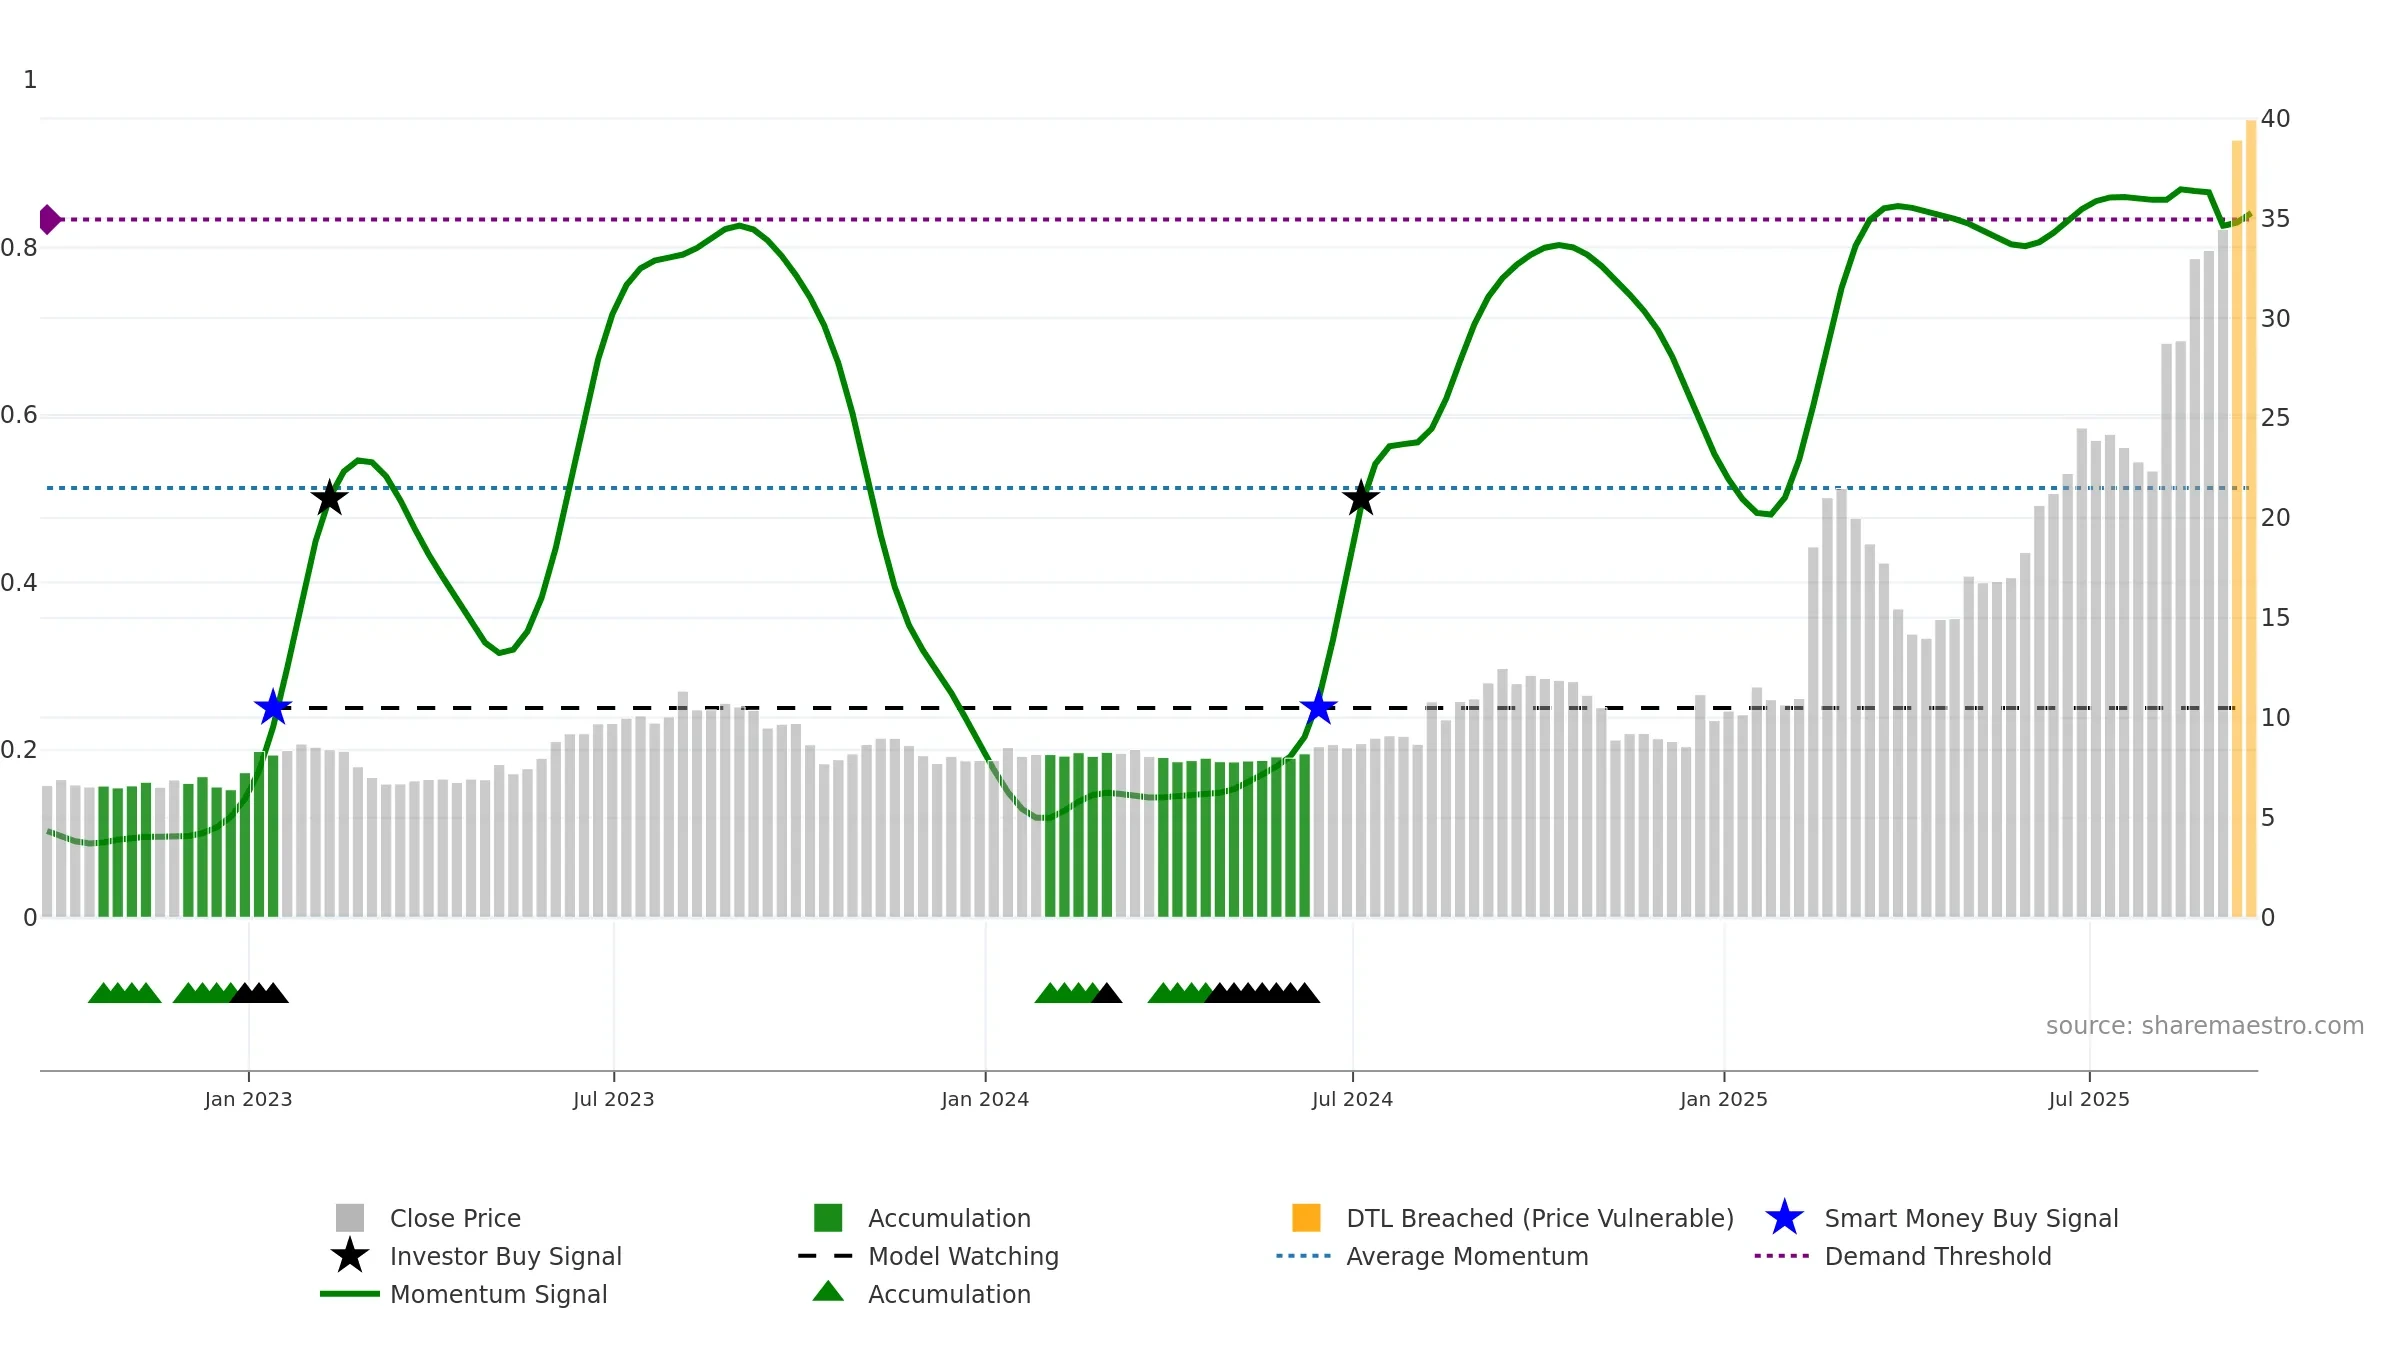
Task: Click the black Investor Buy star near Jul 2024
Action: tap(1361, 498)
